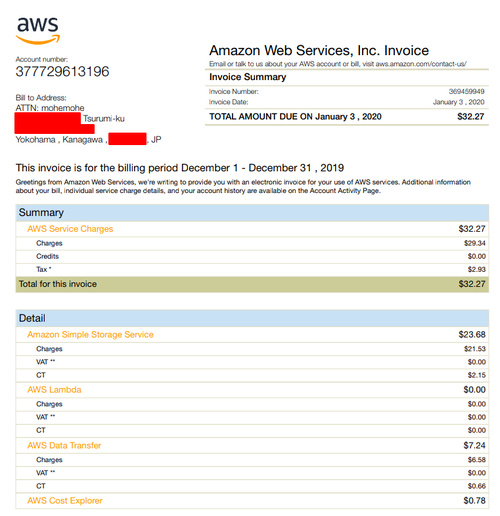Click the Detail section header
The height and width of the screenshot is (516, 500).
tap(252, 318)
